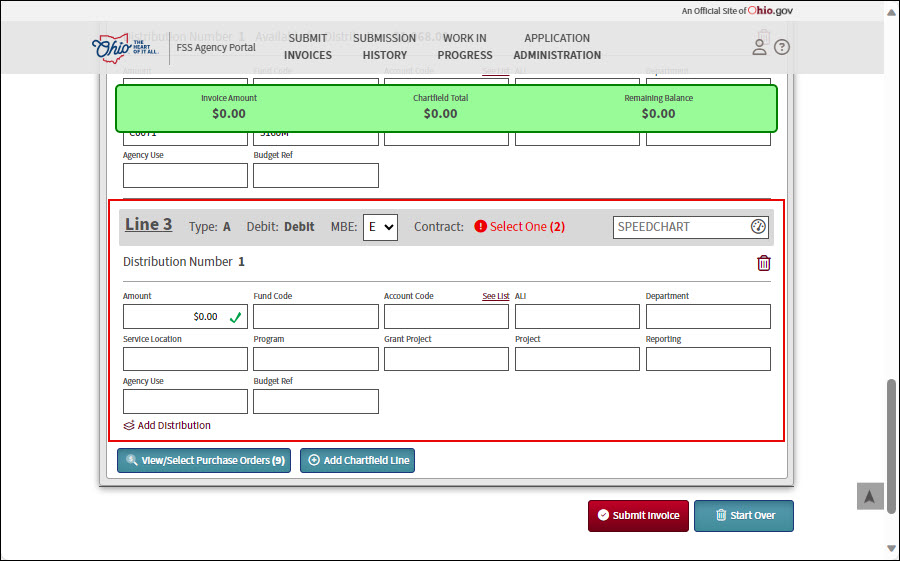This screenshot has height=561, width=900.
Task: Click upper Budget Ref field above Line 3
Action: coord(316,176)
